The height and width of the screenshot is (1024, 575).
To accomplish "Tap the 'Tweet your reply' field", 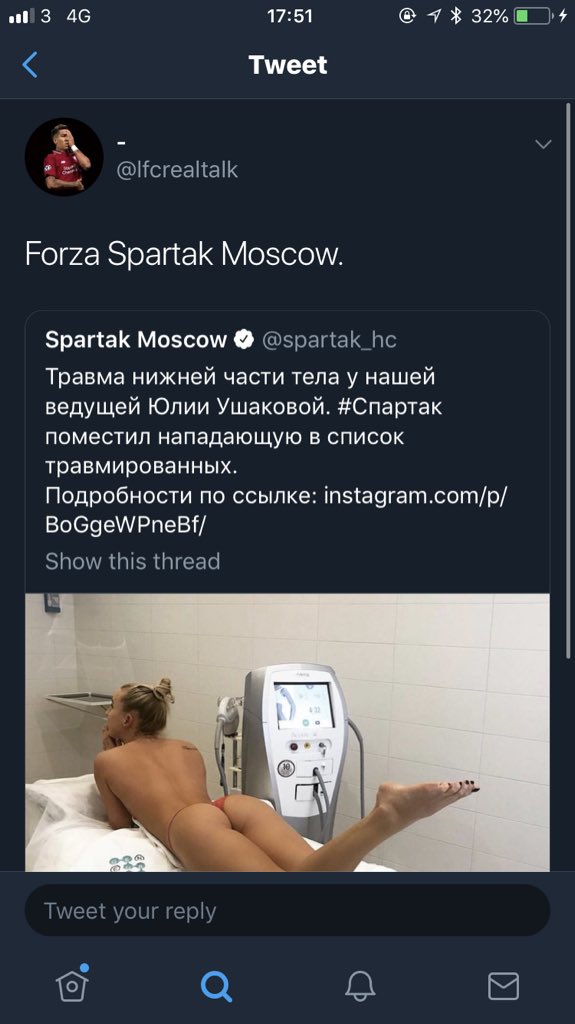I will (288, 911).
